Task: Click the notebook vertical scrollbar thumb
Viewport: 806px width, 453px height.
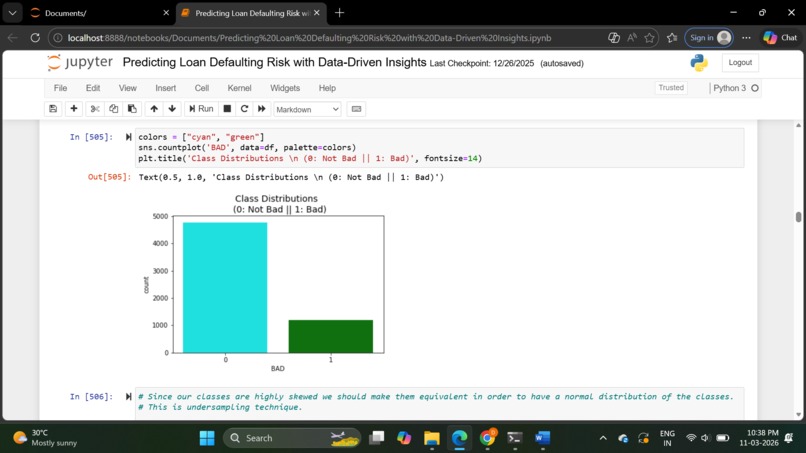Action: 798,217
